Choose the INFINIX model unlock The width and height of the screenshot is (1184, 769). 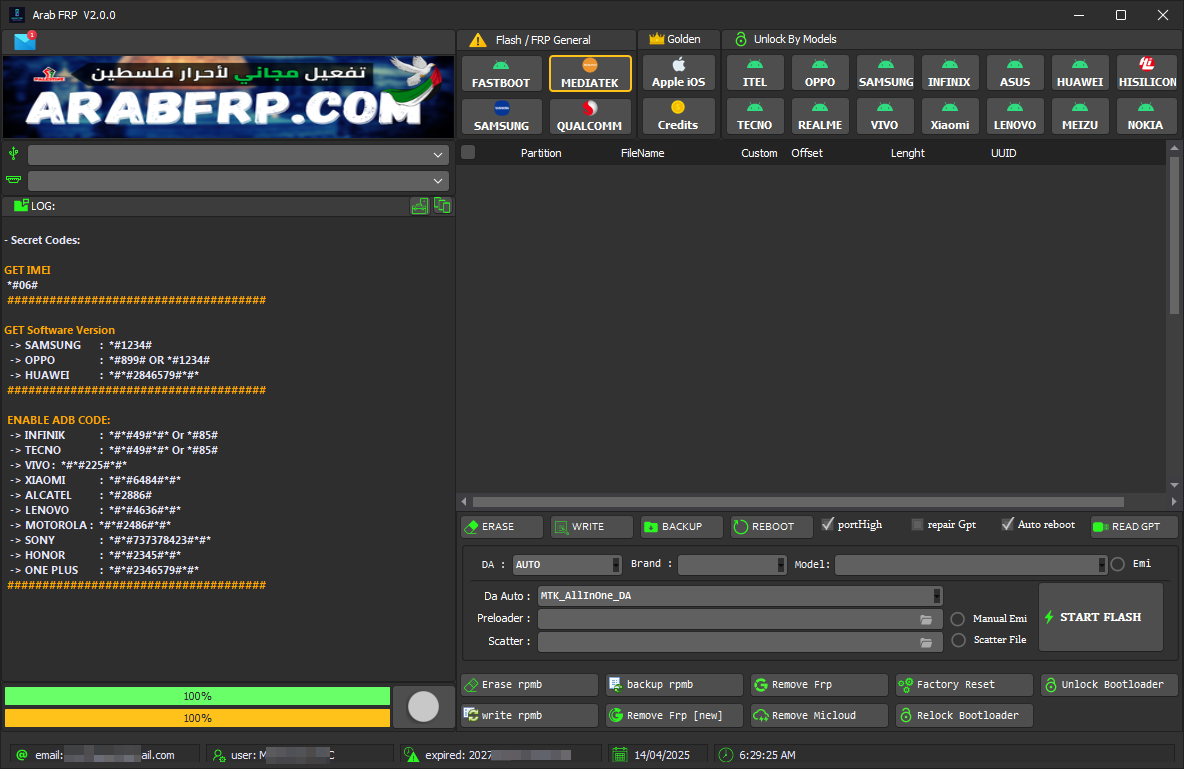(950, 73)
